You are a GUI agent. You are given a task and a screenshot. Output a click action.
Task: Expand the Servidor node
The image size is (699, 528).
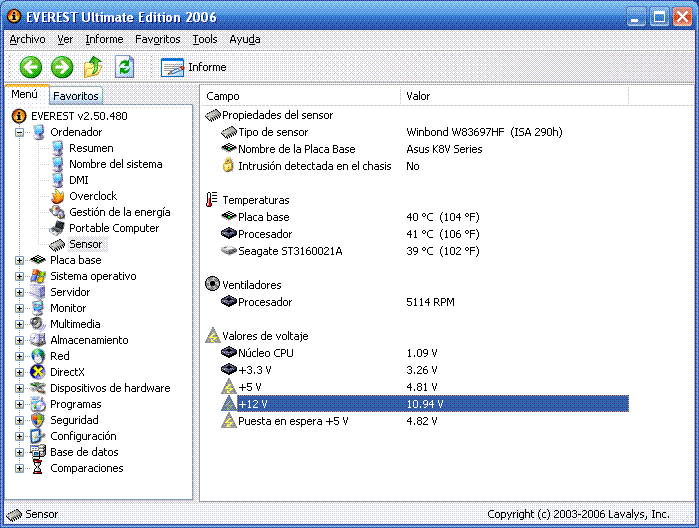pos(19,292)
